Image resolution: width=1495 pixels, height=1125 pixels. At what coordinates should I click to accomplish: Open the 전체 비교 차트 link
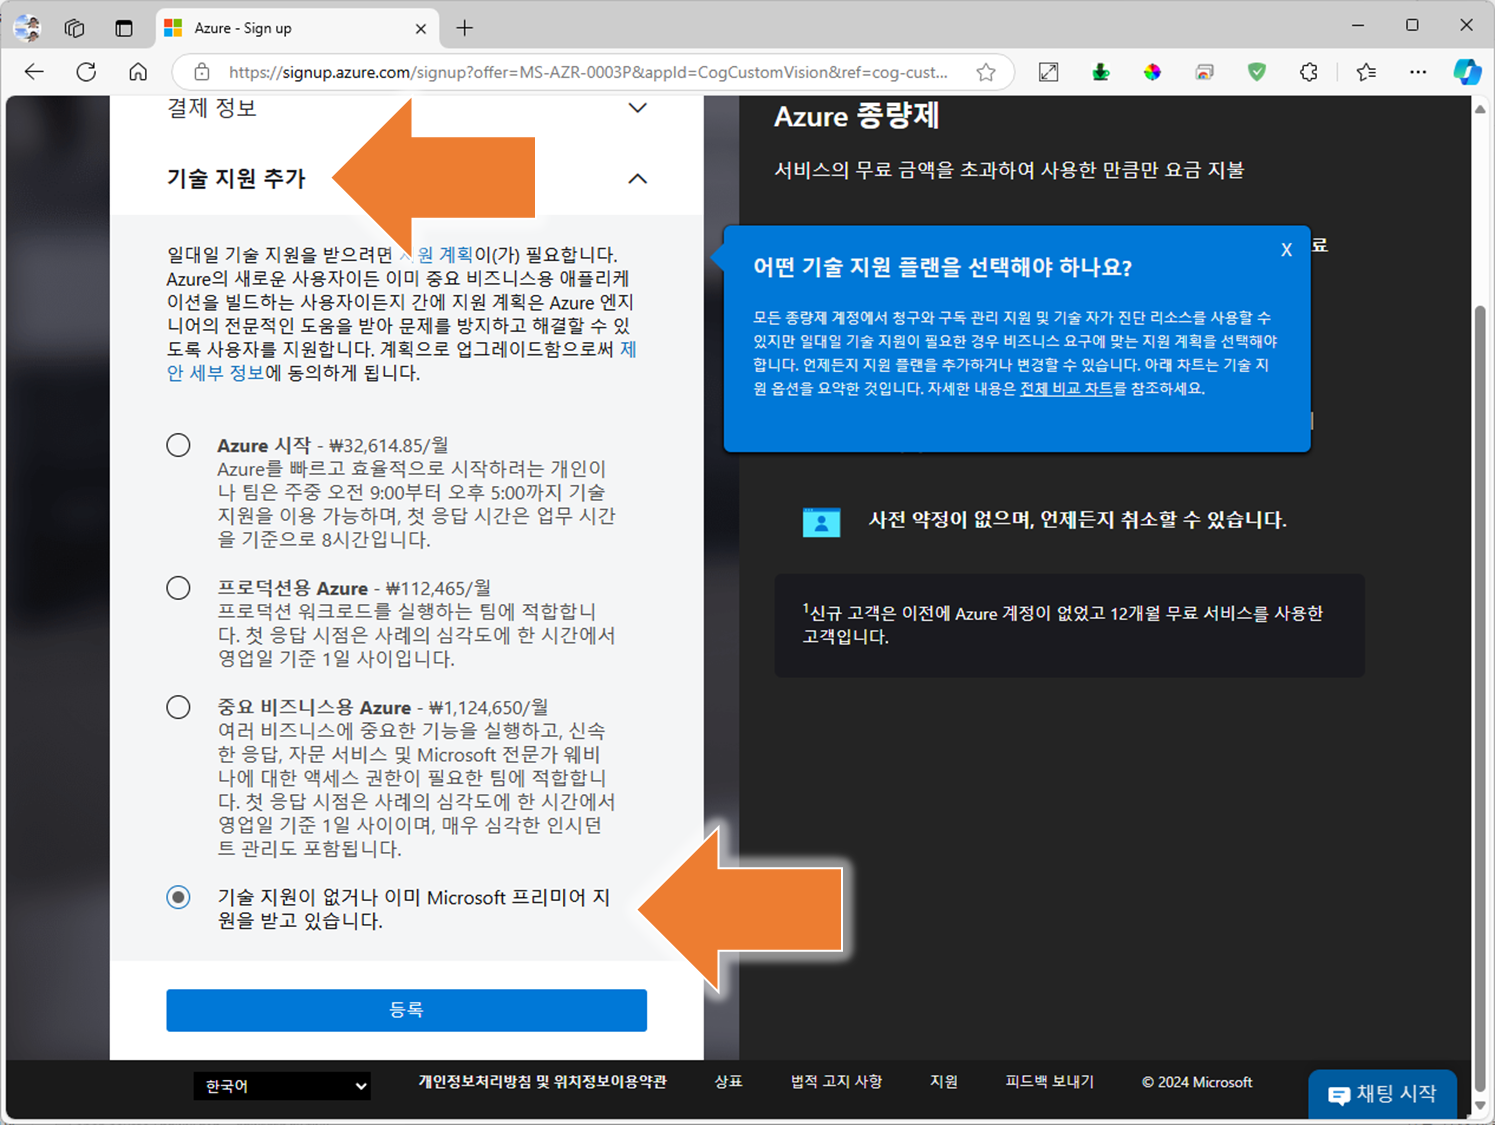pyautogui.click(x=1066, y=388)
